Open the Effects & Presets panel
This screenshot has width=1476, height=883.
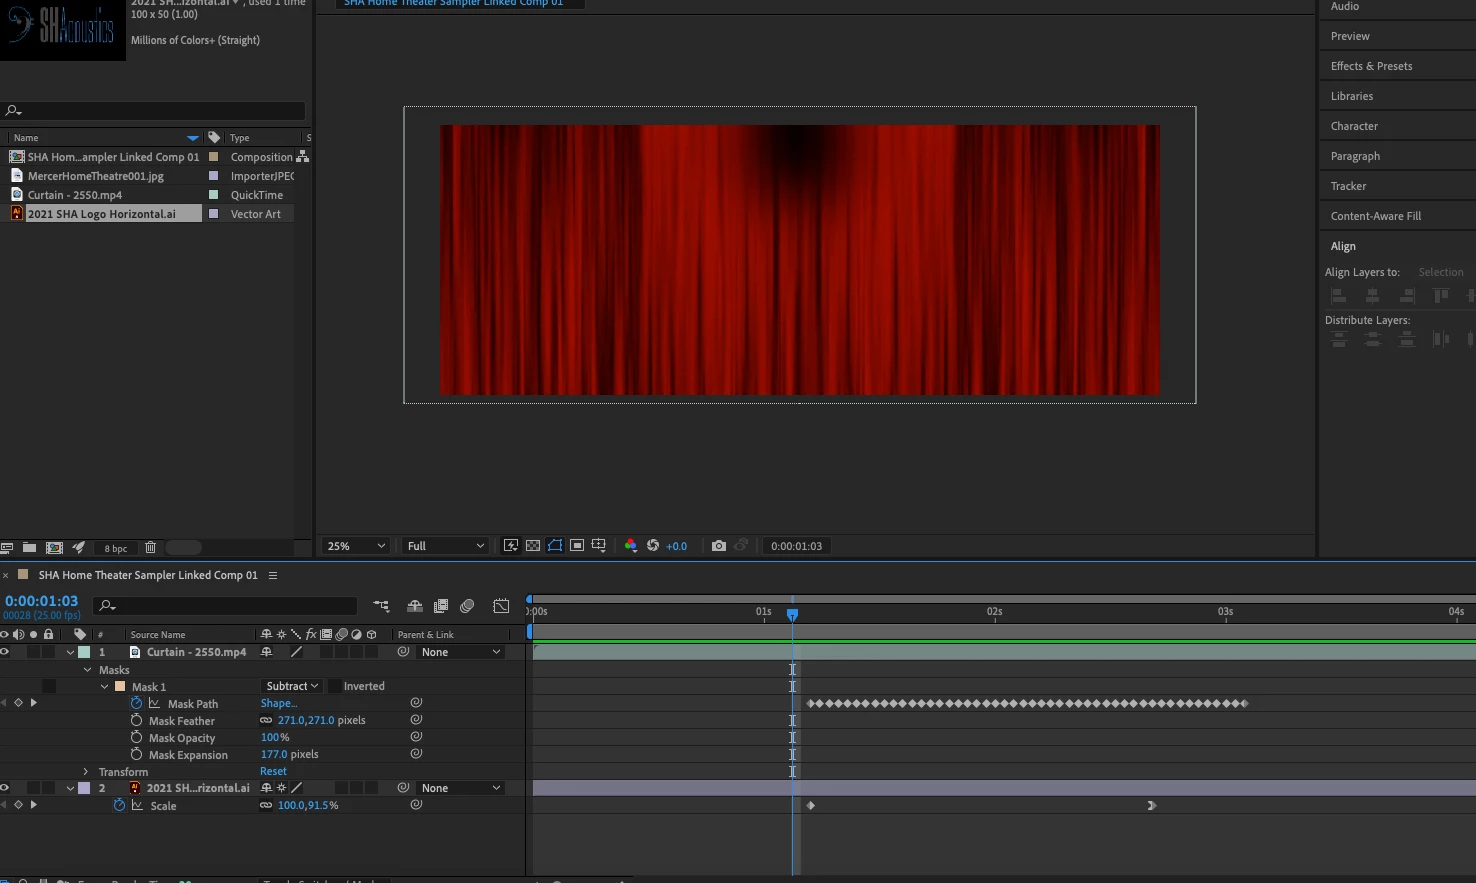coord(1371,66)
